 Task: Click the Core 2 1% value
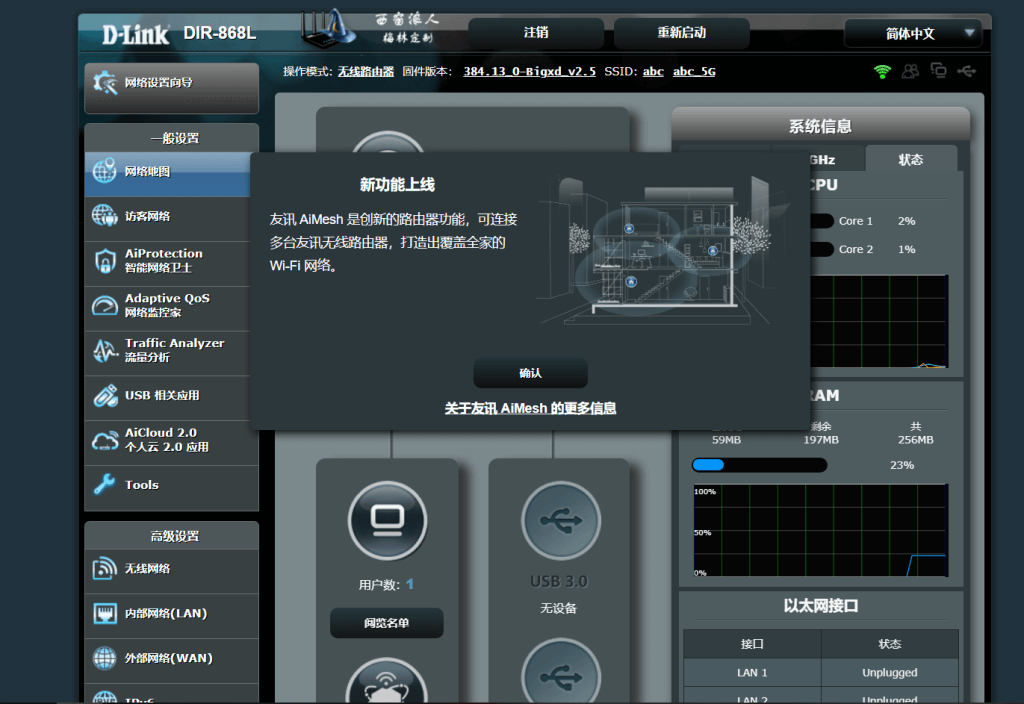pyautogui.click(x=906, y=249)
